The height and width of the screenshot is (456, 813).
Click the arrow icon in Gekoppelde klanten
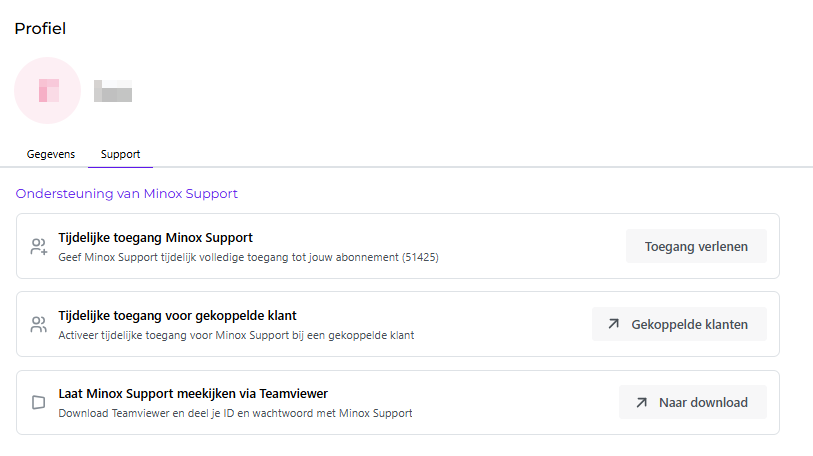(x=613, y=324)
